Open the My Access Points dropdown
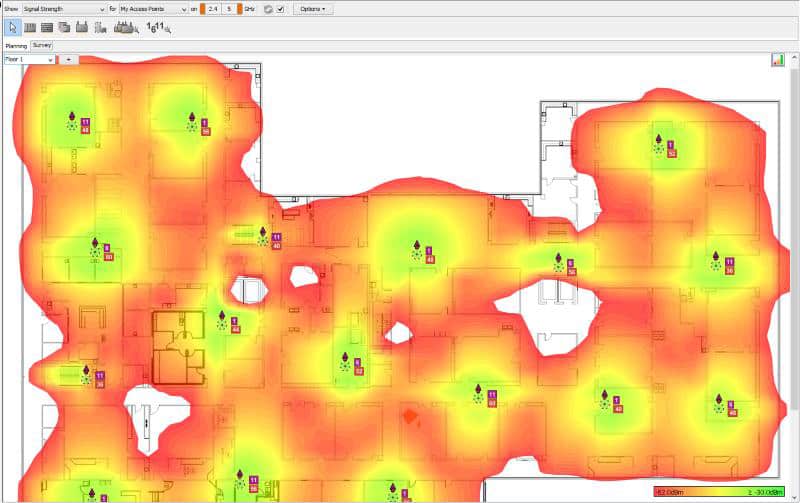The height and width of the screenshot is (503, 800). [x=152, y=9]
